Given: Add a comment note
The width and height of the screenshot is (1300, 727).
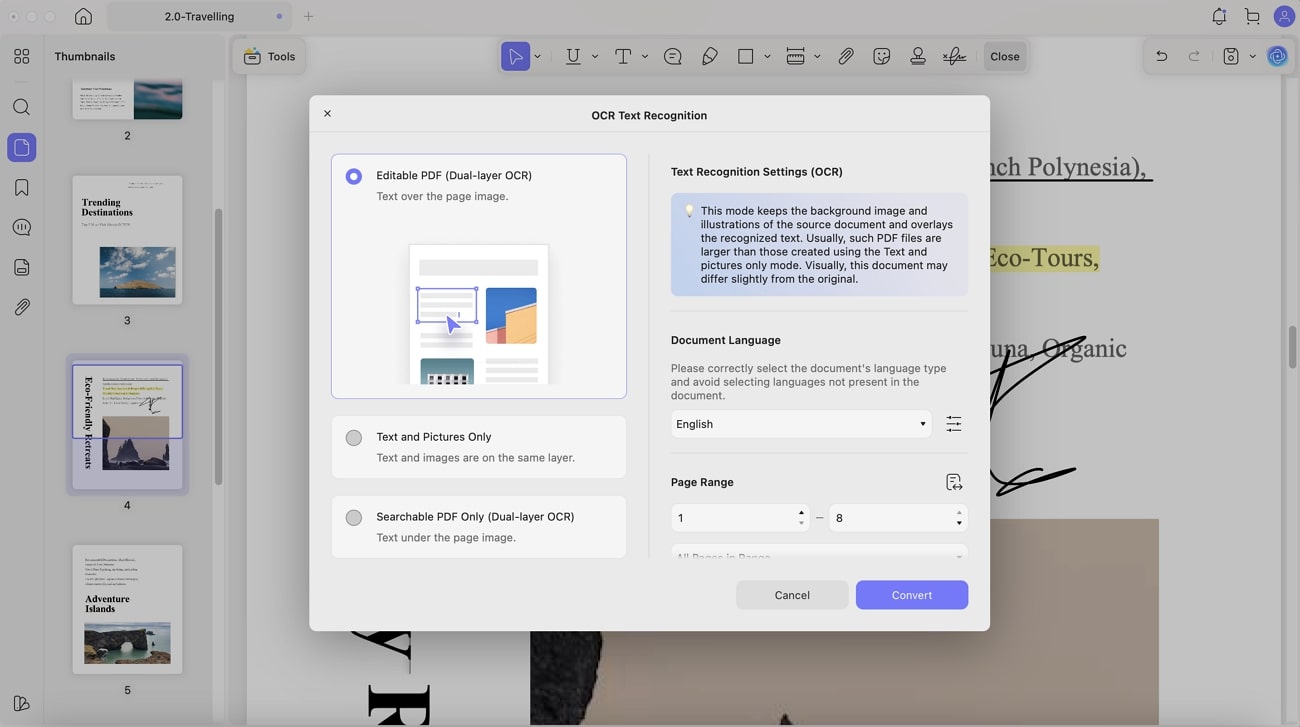Looking at the screenshot, I should pyautogui.click(x=673, y=57).
